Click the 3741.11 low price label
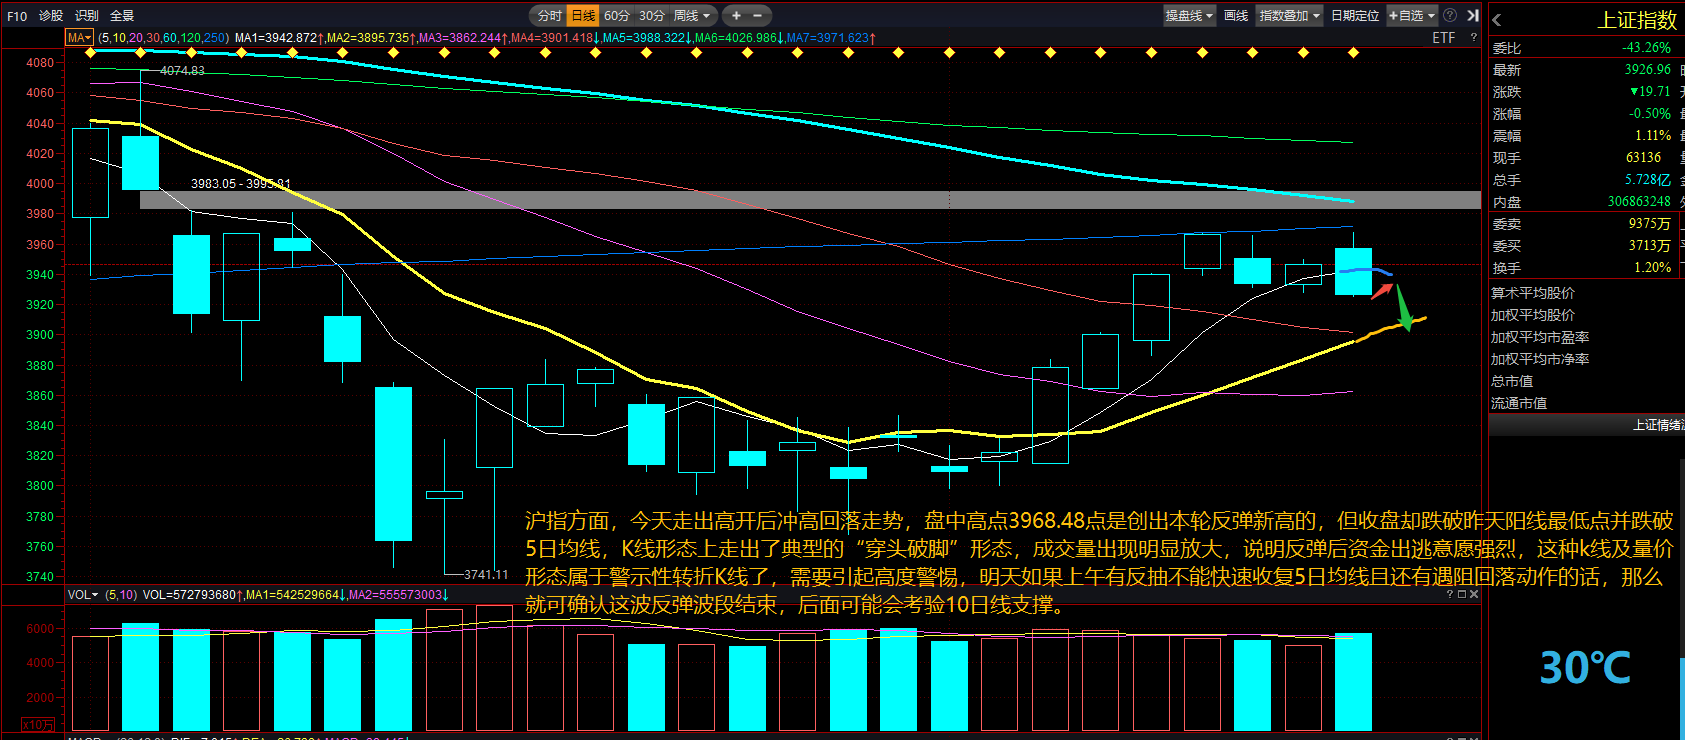This screenshot has height=740, width=1685. pyautogui.click(x=486, y=575)
